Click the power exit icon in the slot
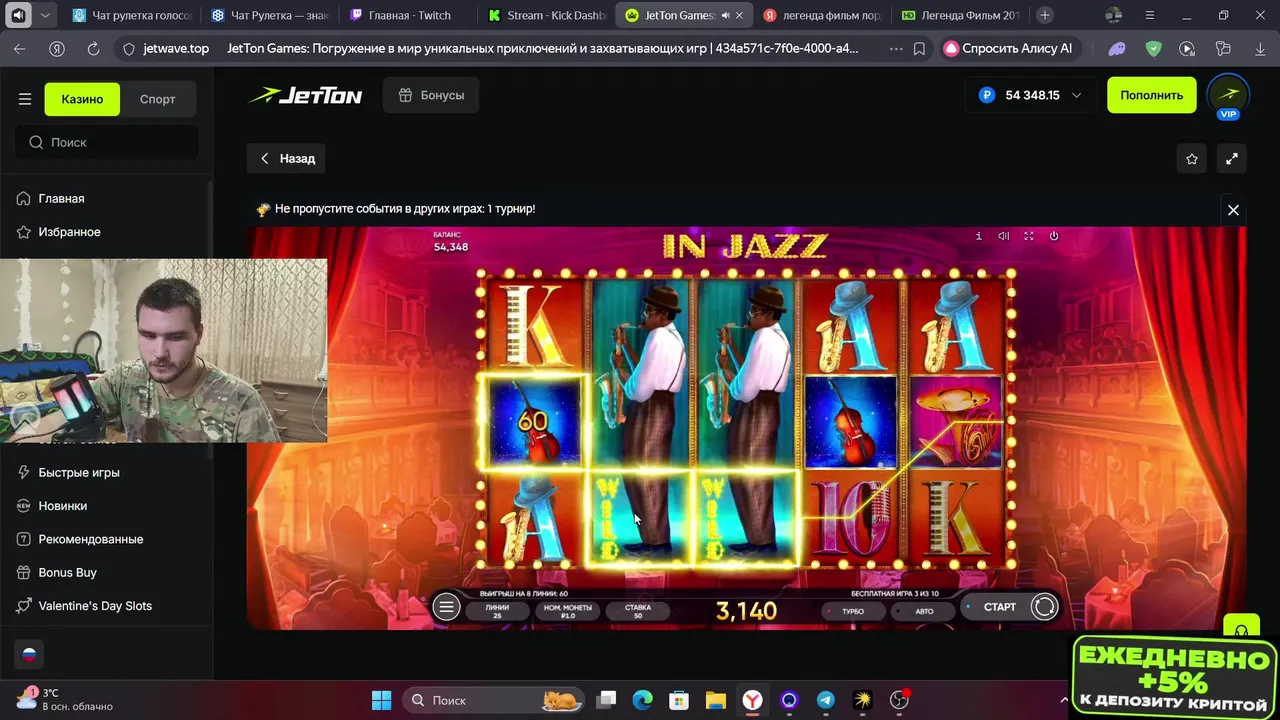 [1054, 236]
